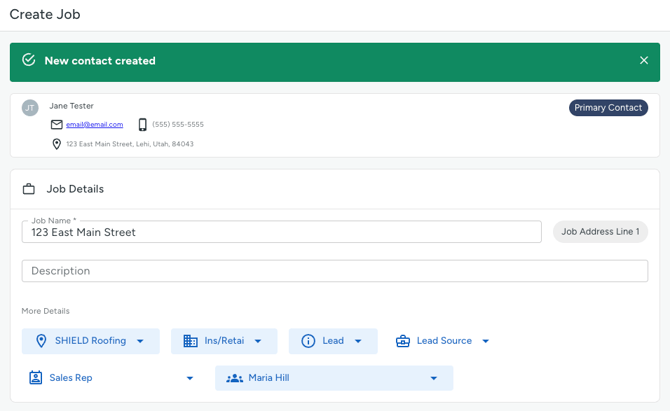
Task: Focus the Job Name input field
Action: [x=282, y=232]
